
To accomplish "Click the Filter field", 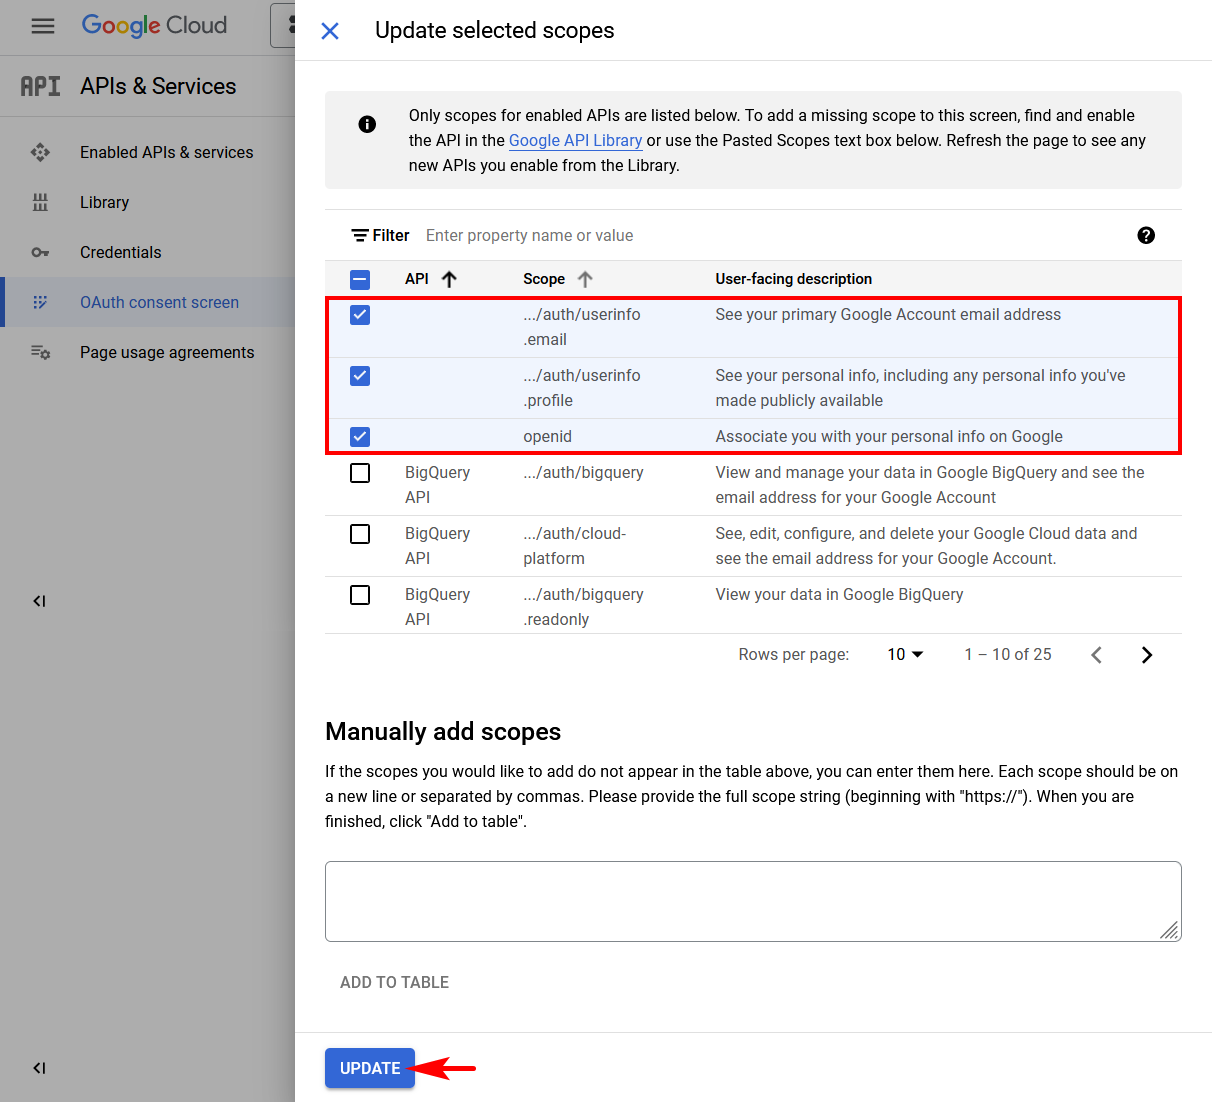I will (x=529, y=235).
